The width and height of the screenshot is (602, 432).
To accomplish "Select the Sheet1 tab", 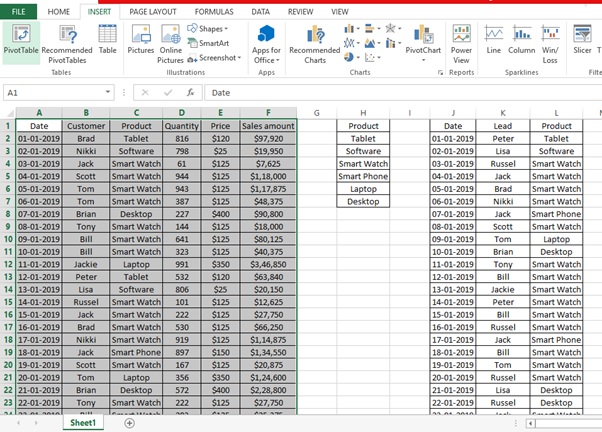I will coord(84,423).
